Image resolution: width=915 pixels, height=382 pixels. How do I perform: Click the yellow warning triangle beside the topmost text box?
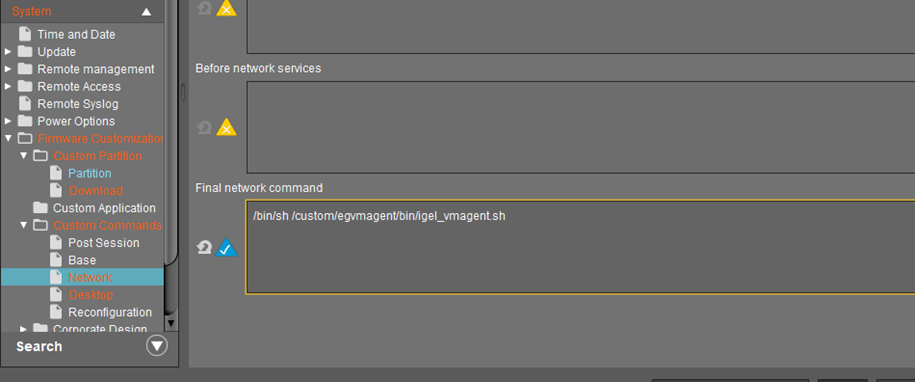click(226, 8)
